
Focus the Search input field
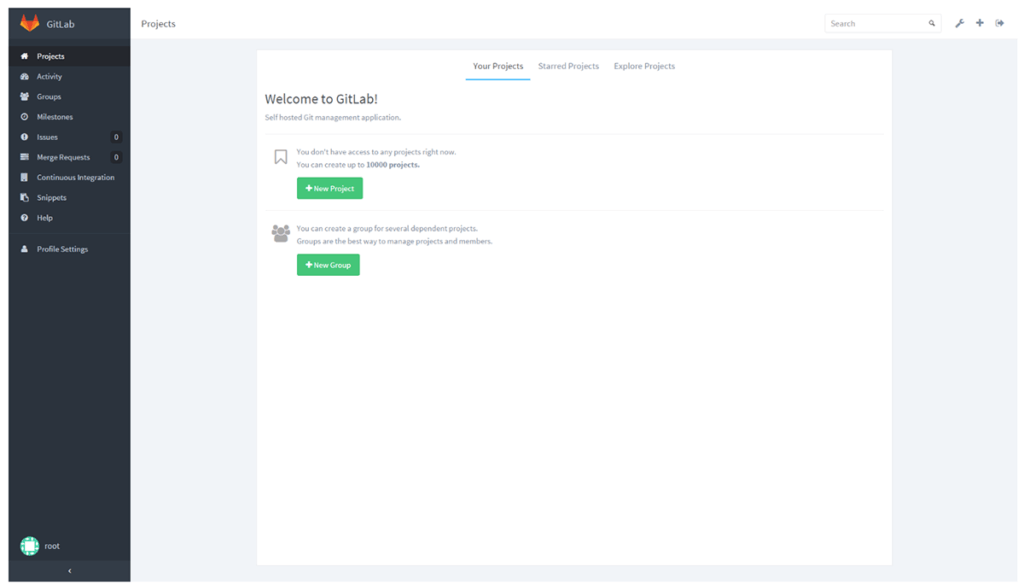pyautogui.click(x=882, y=24)
